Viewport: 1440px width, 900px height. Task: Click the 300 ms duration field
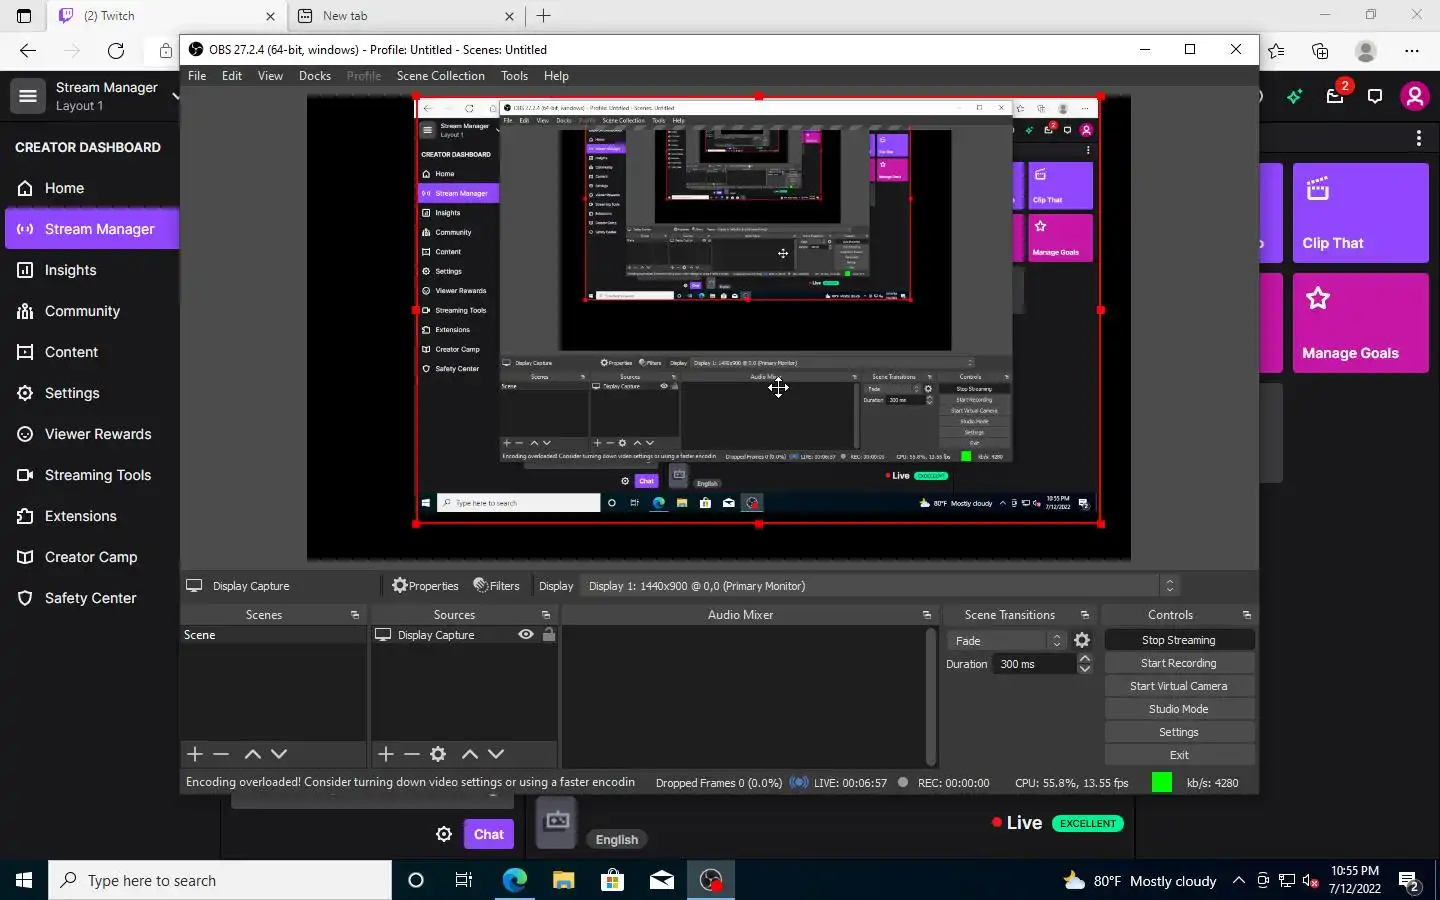click(x=1035, y=664)
